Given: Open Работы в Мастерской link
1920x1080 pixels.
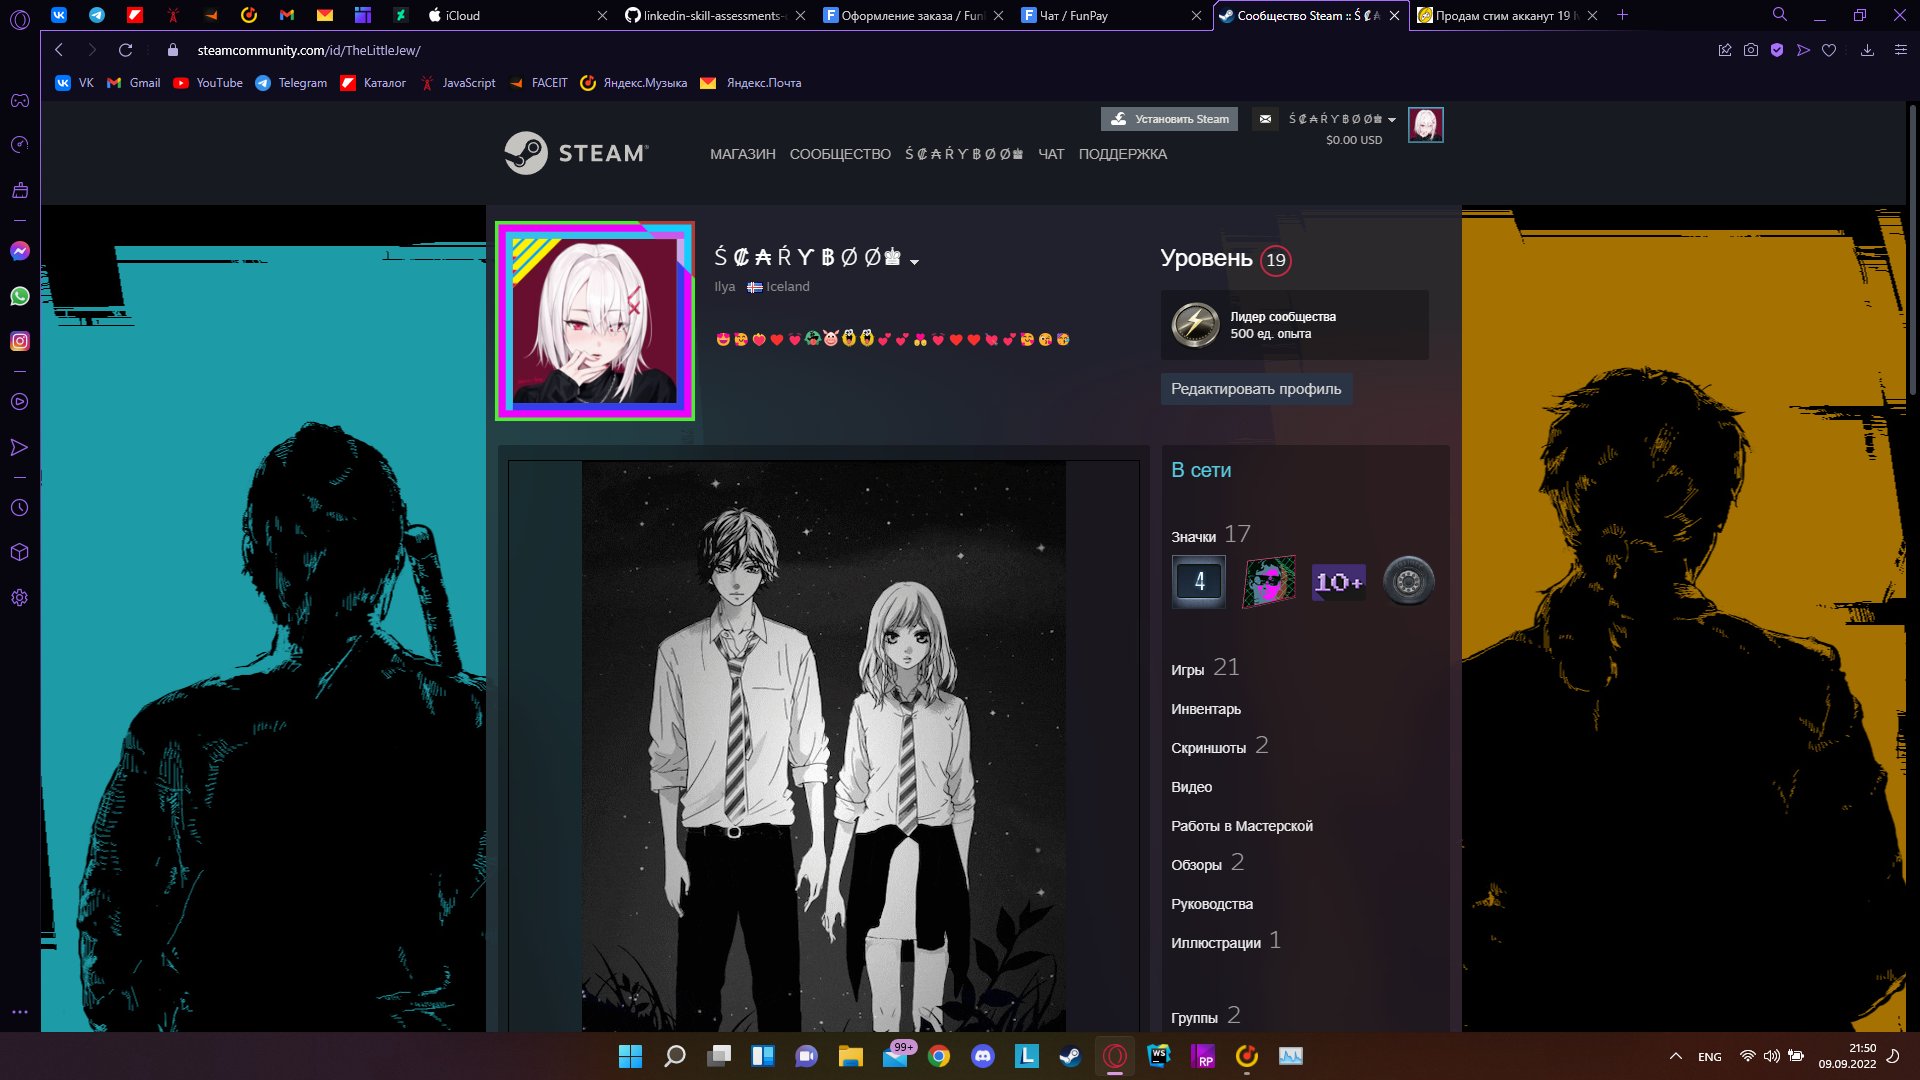Looking at the screenshot, I should point(1241,826).
